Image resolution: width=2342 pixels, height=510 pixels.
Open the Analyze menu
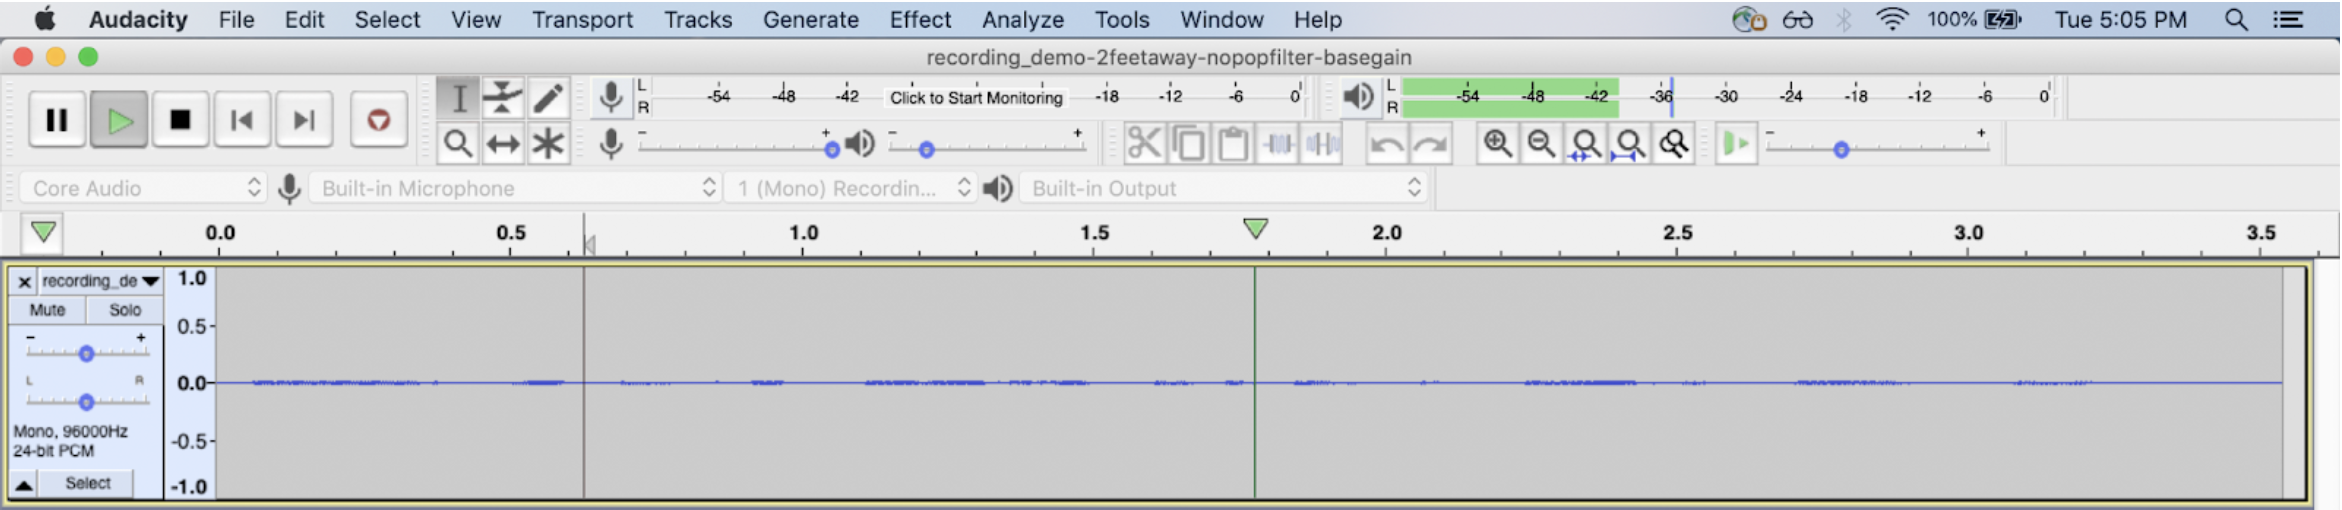point(1022,19)
